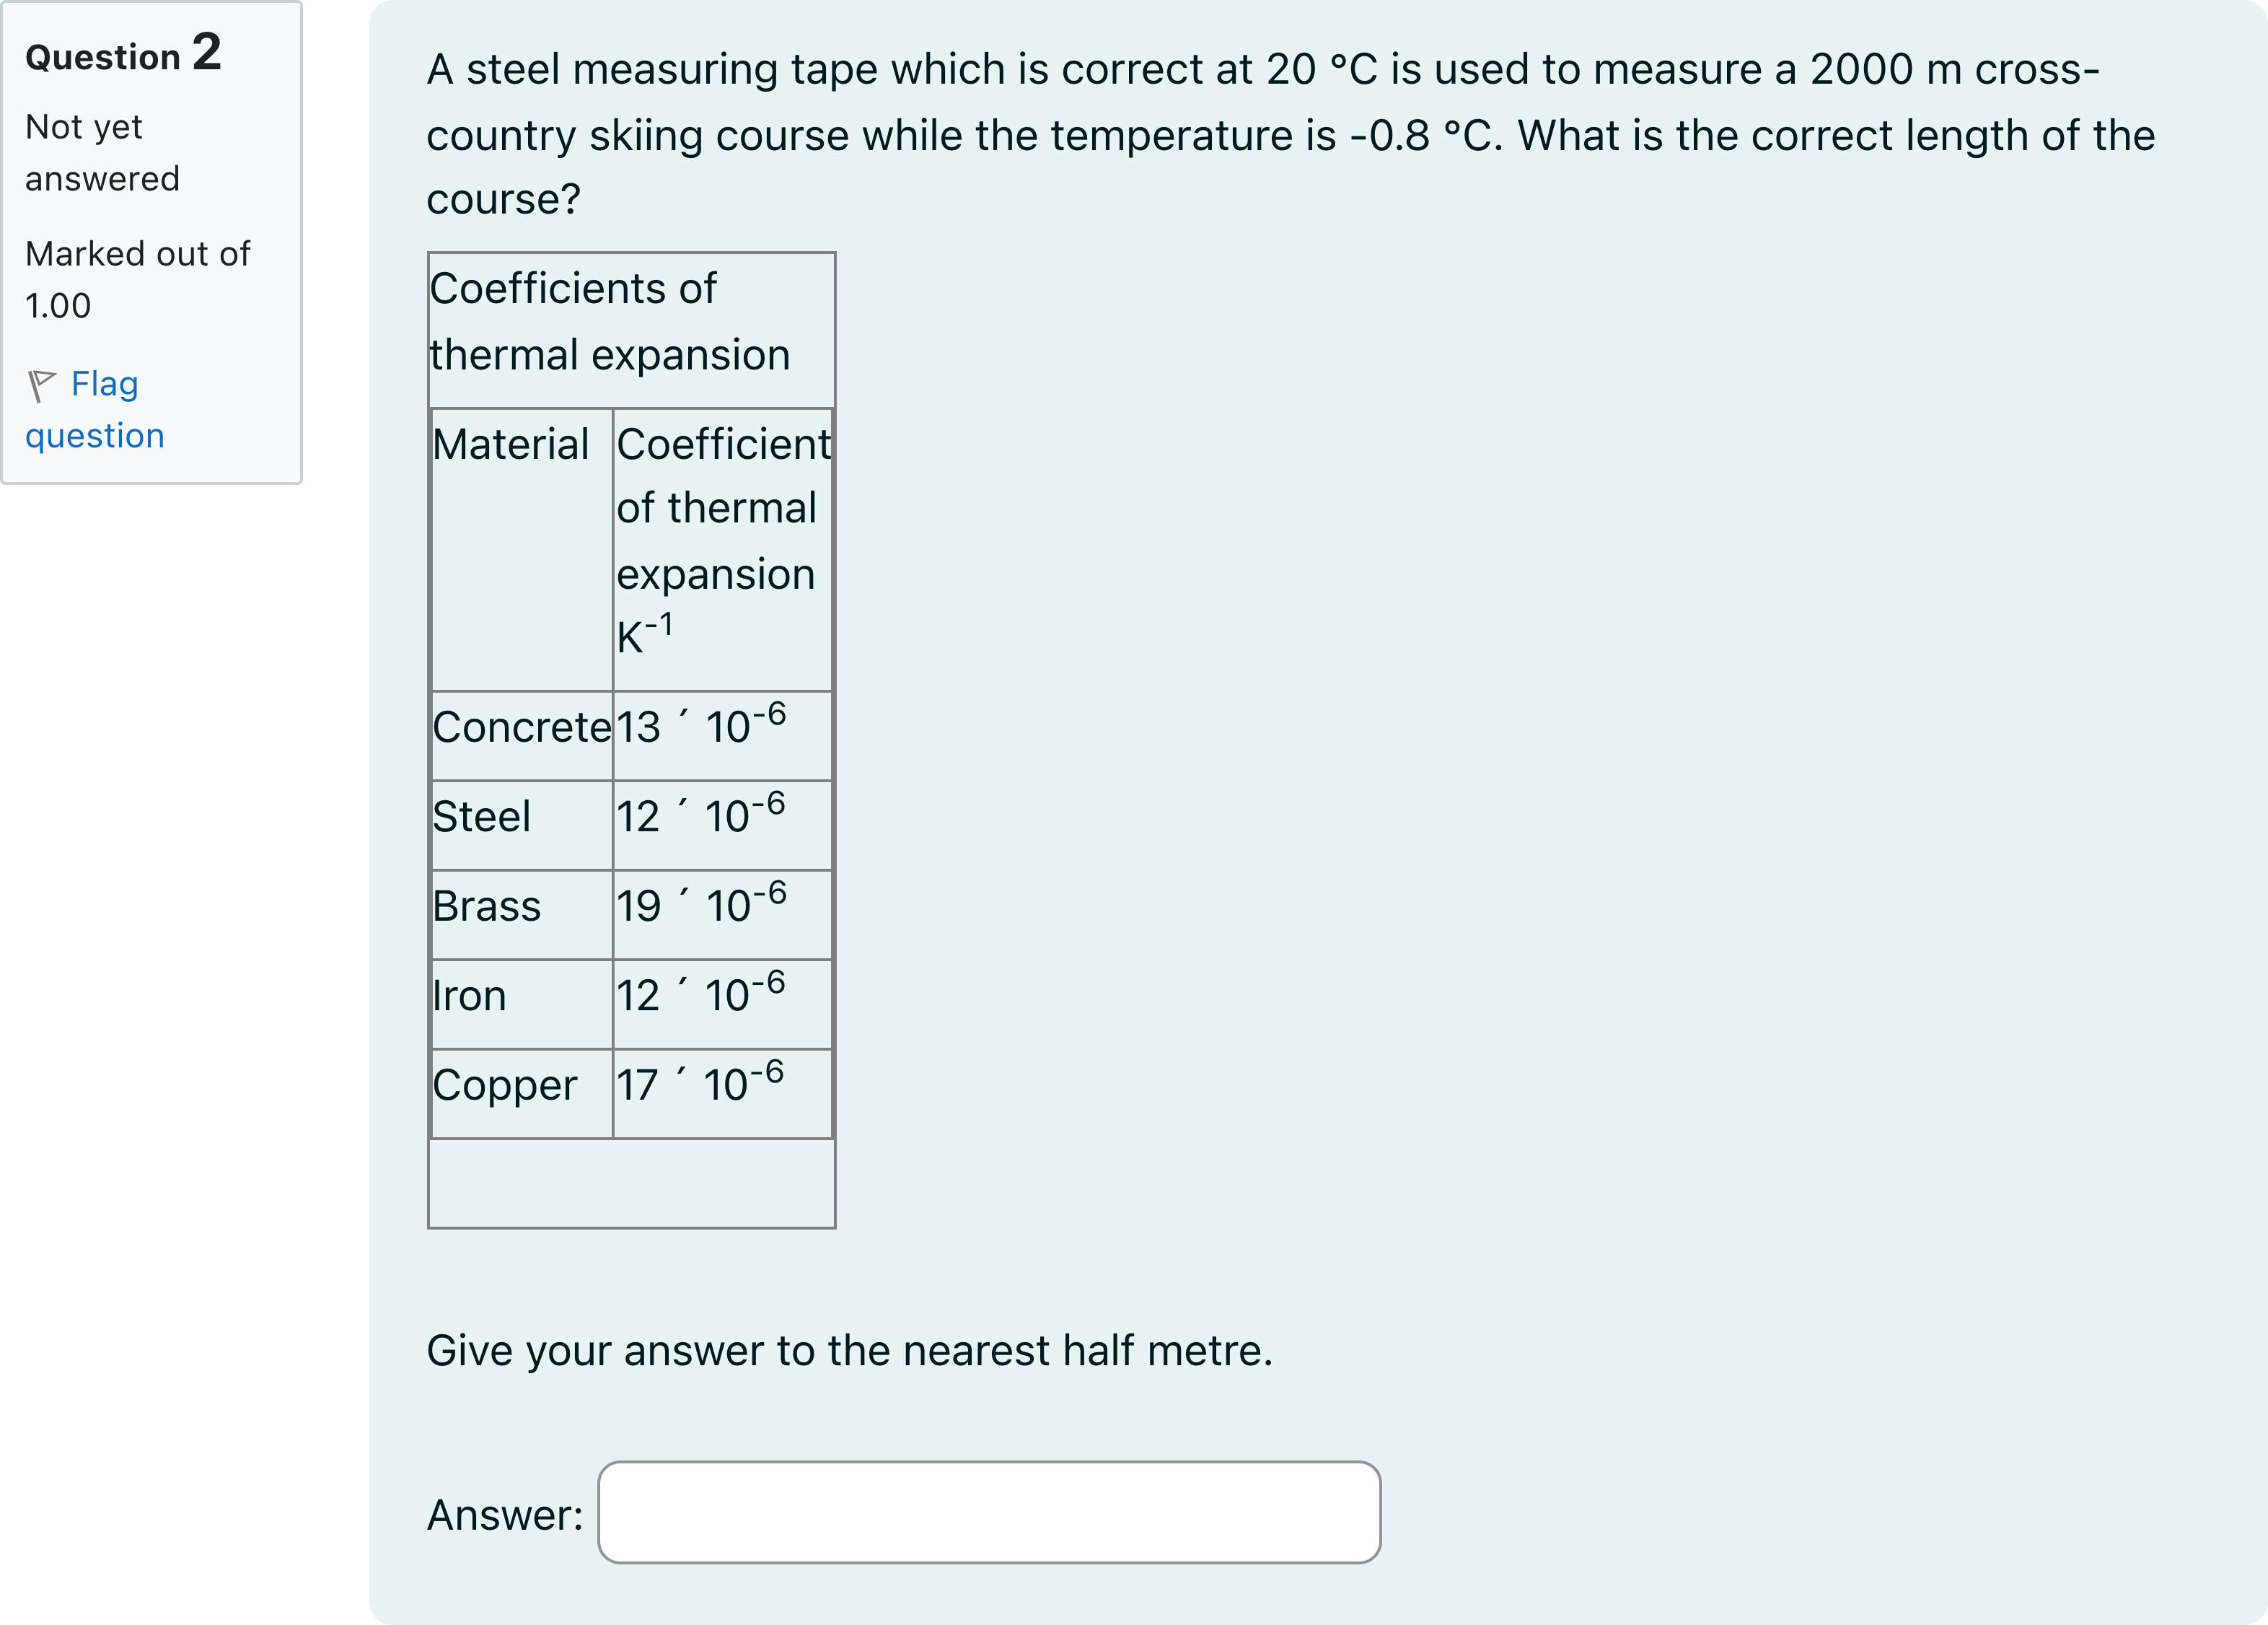Viewport: 2268px width, 1625px height.
Task: Click the Steel row material cell
Action: tap(522, 825)
